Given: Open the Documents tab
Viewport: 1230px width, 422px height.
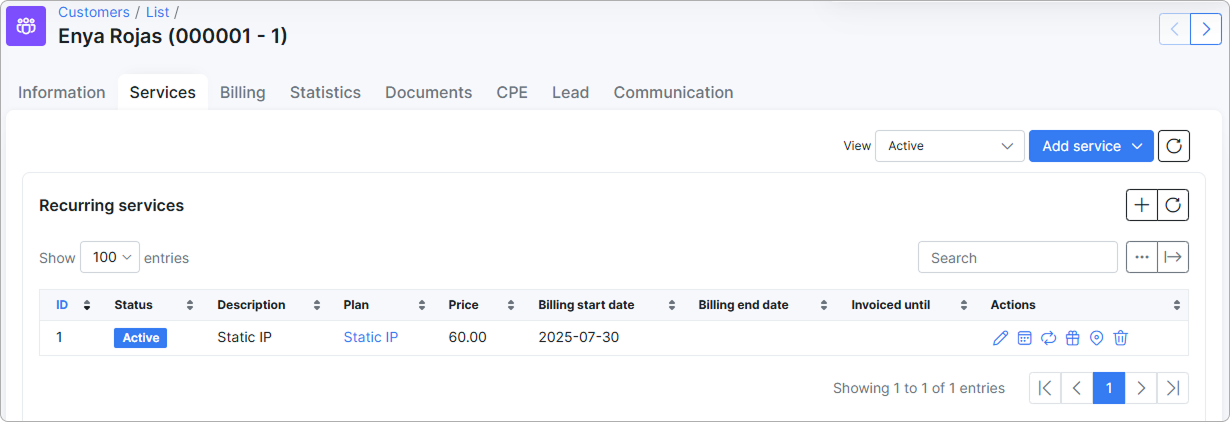Looking at the screenshot, I should coord(428,92).
